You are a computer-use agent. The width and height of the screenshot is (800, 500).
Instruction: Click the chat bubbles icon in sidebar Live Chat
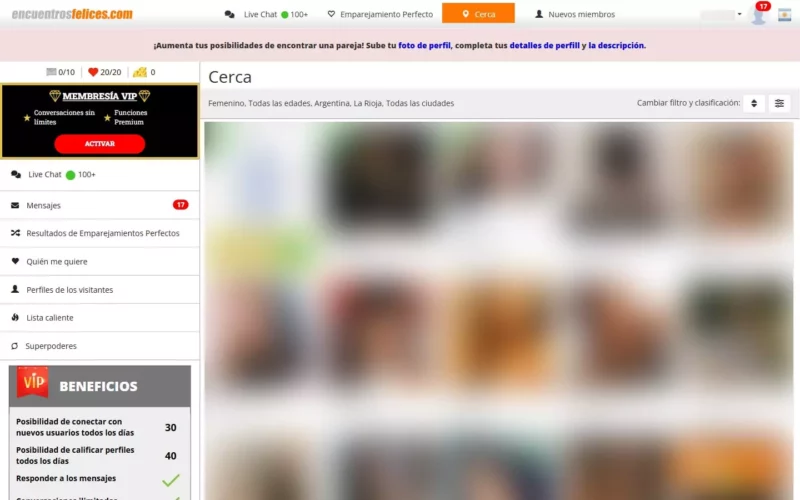click(x=16, y=174)
